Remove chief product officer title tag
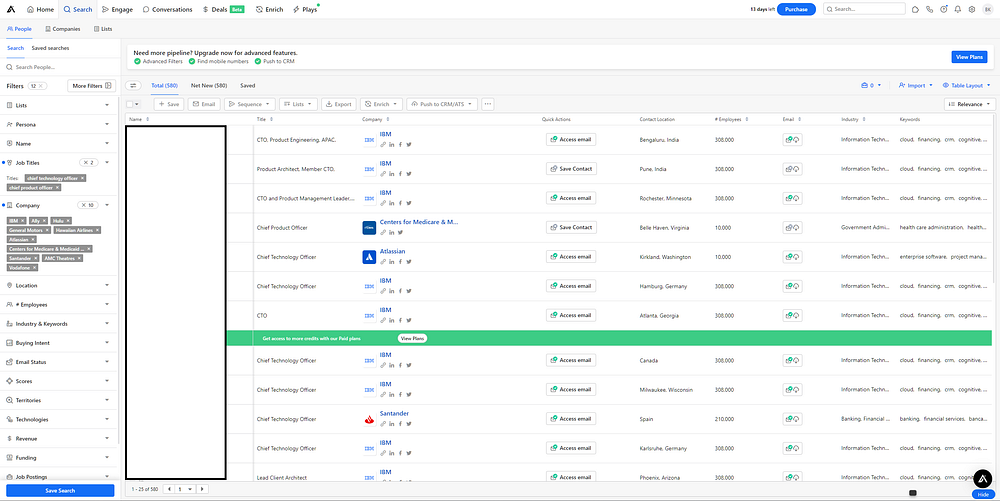This screenshot has width=1000, height=501. coord(58,187)
